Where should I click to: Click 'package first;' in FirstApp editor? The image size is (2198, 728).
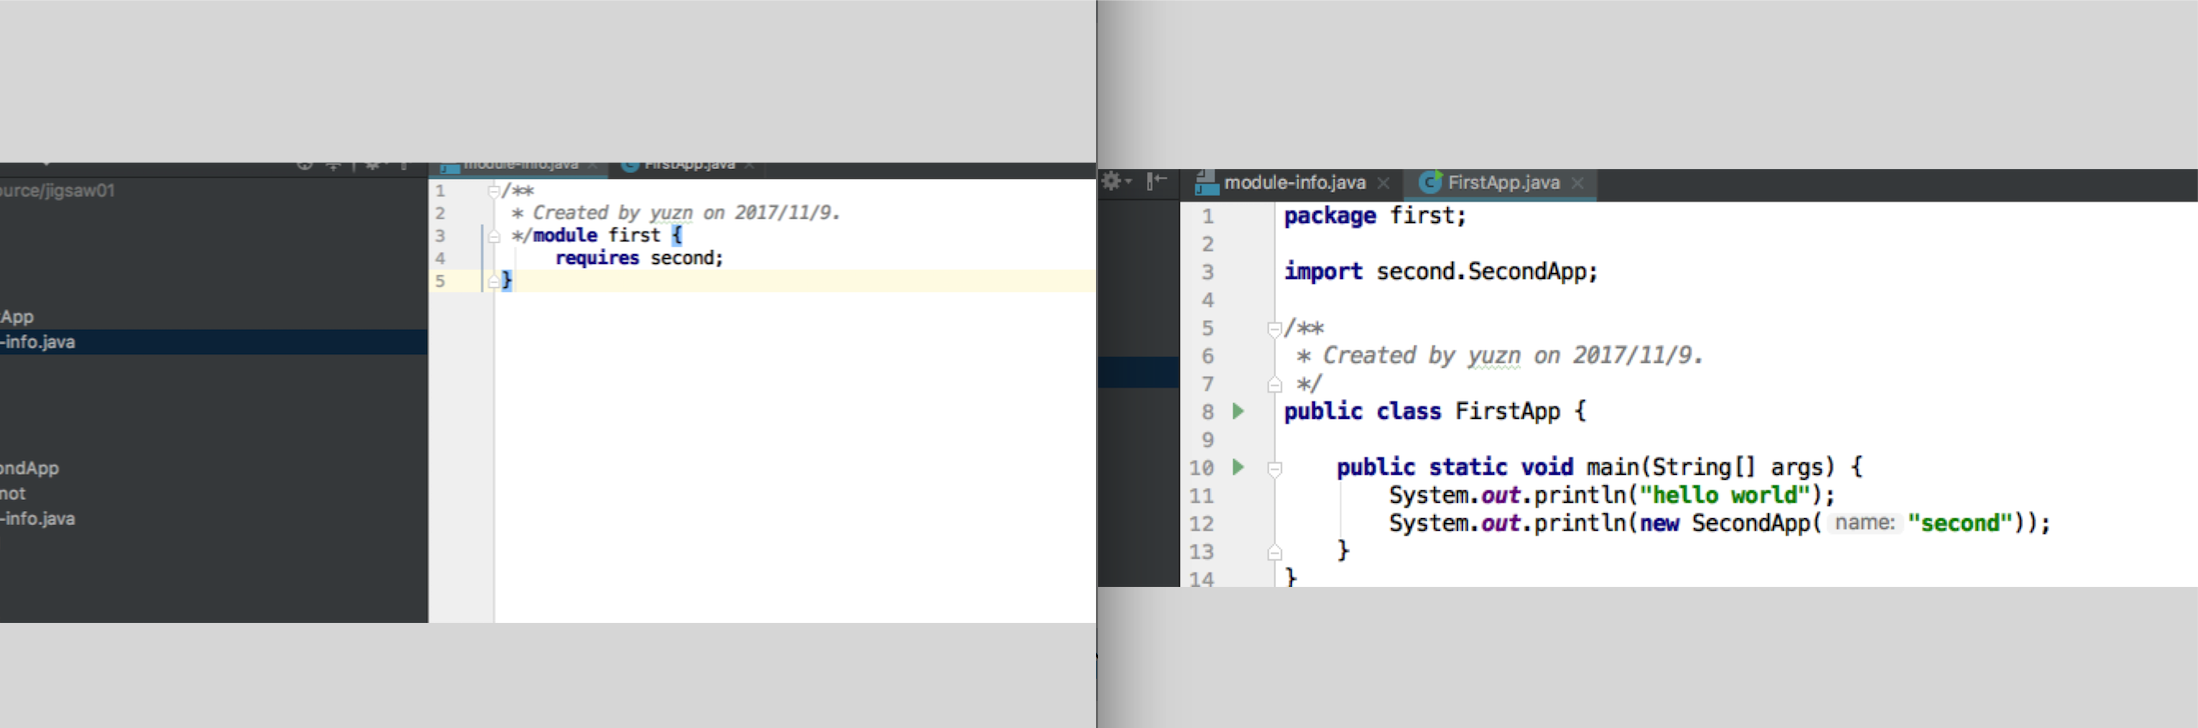pos(1375,216)
